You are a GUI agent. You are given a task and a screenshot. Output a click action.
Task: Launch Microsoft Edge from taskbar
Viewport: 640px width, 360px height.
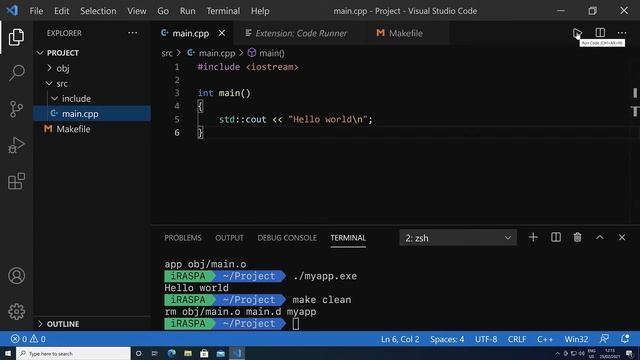171,353
